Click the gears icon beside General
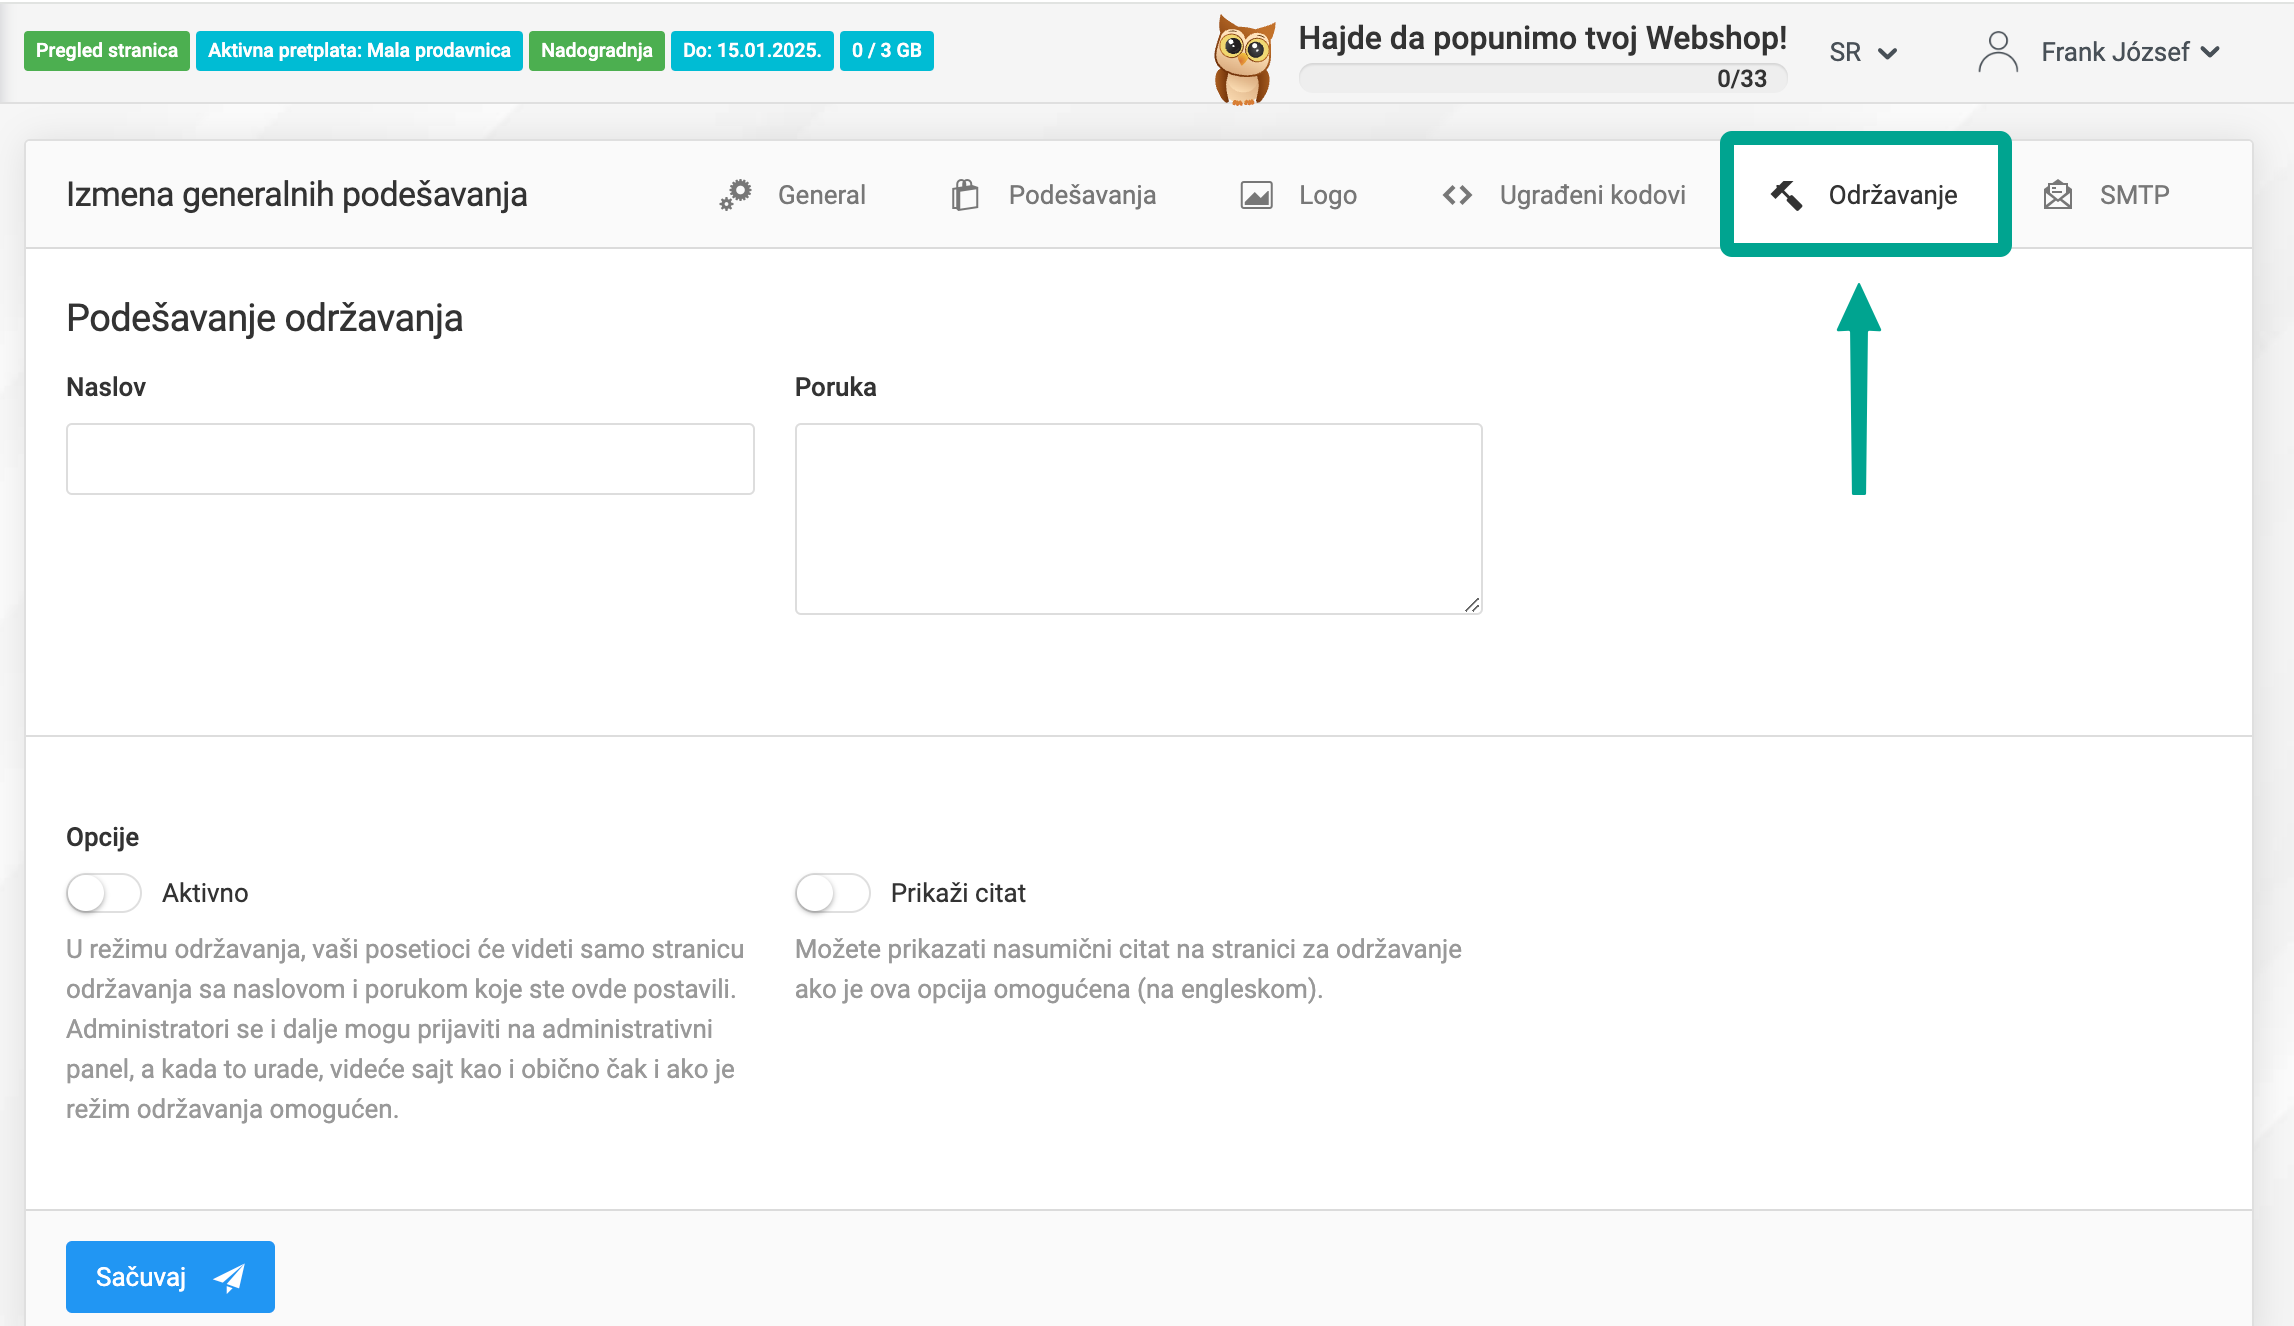This screenshot has width=2294, height=1326. (x=735, y=195)
